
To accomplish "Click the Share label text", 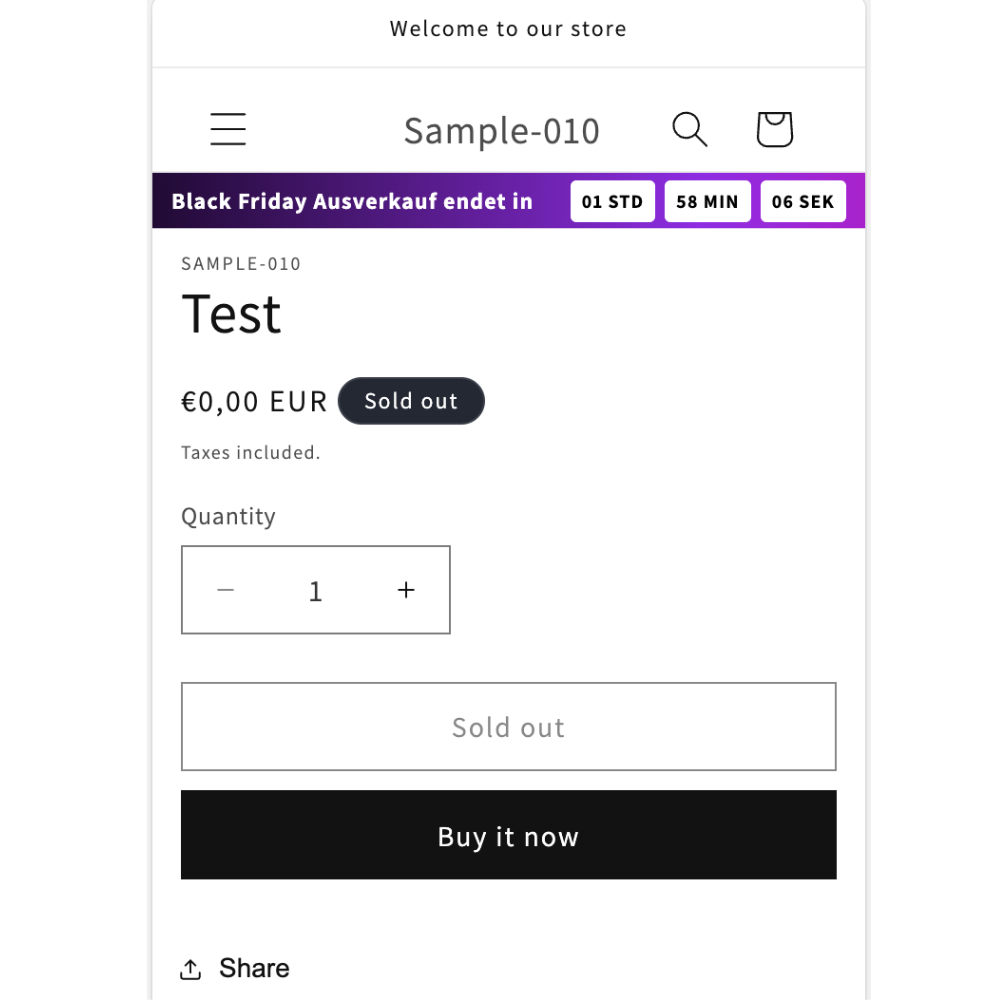I will pyautogui.click(x=254, y=968).
